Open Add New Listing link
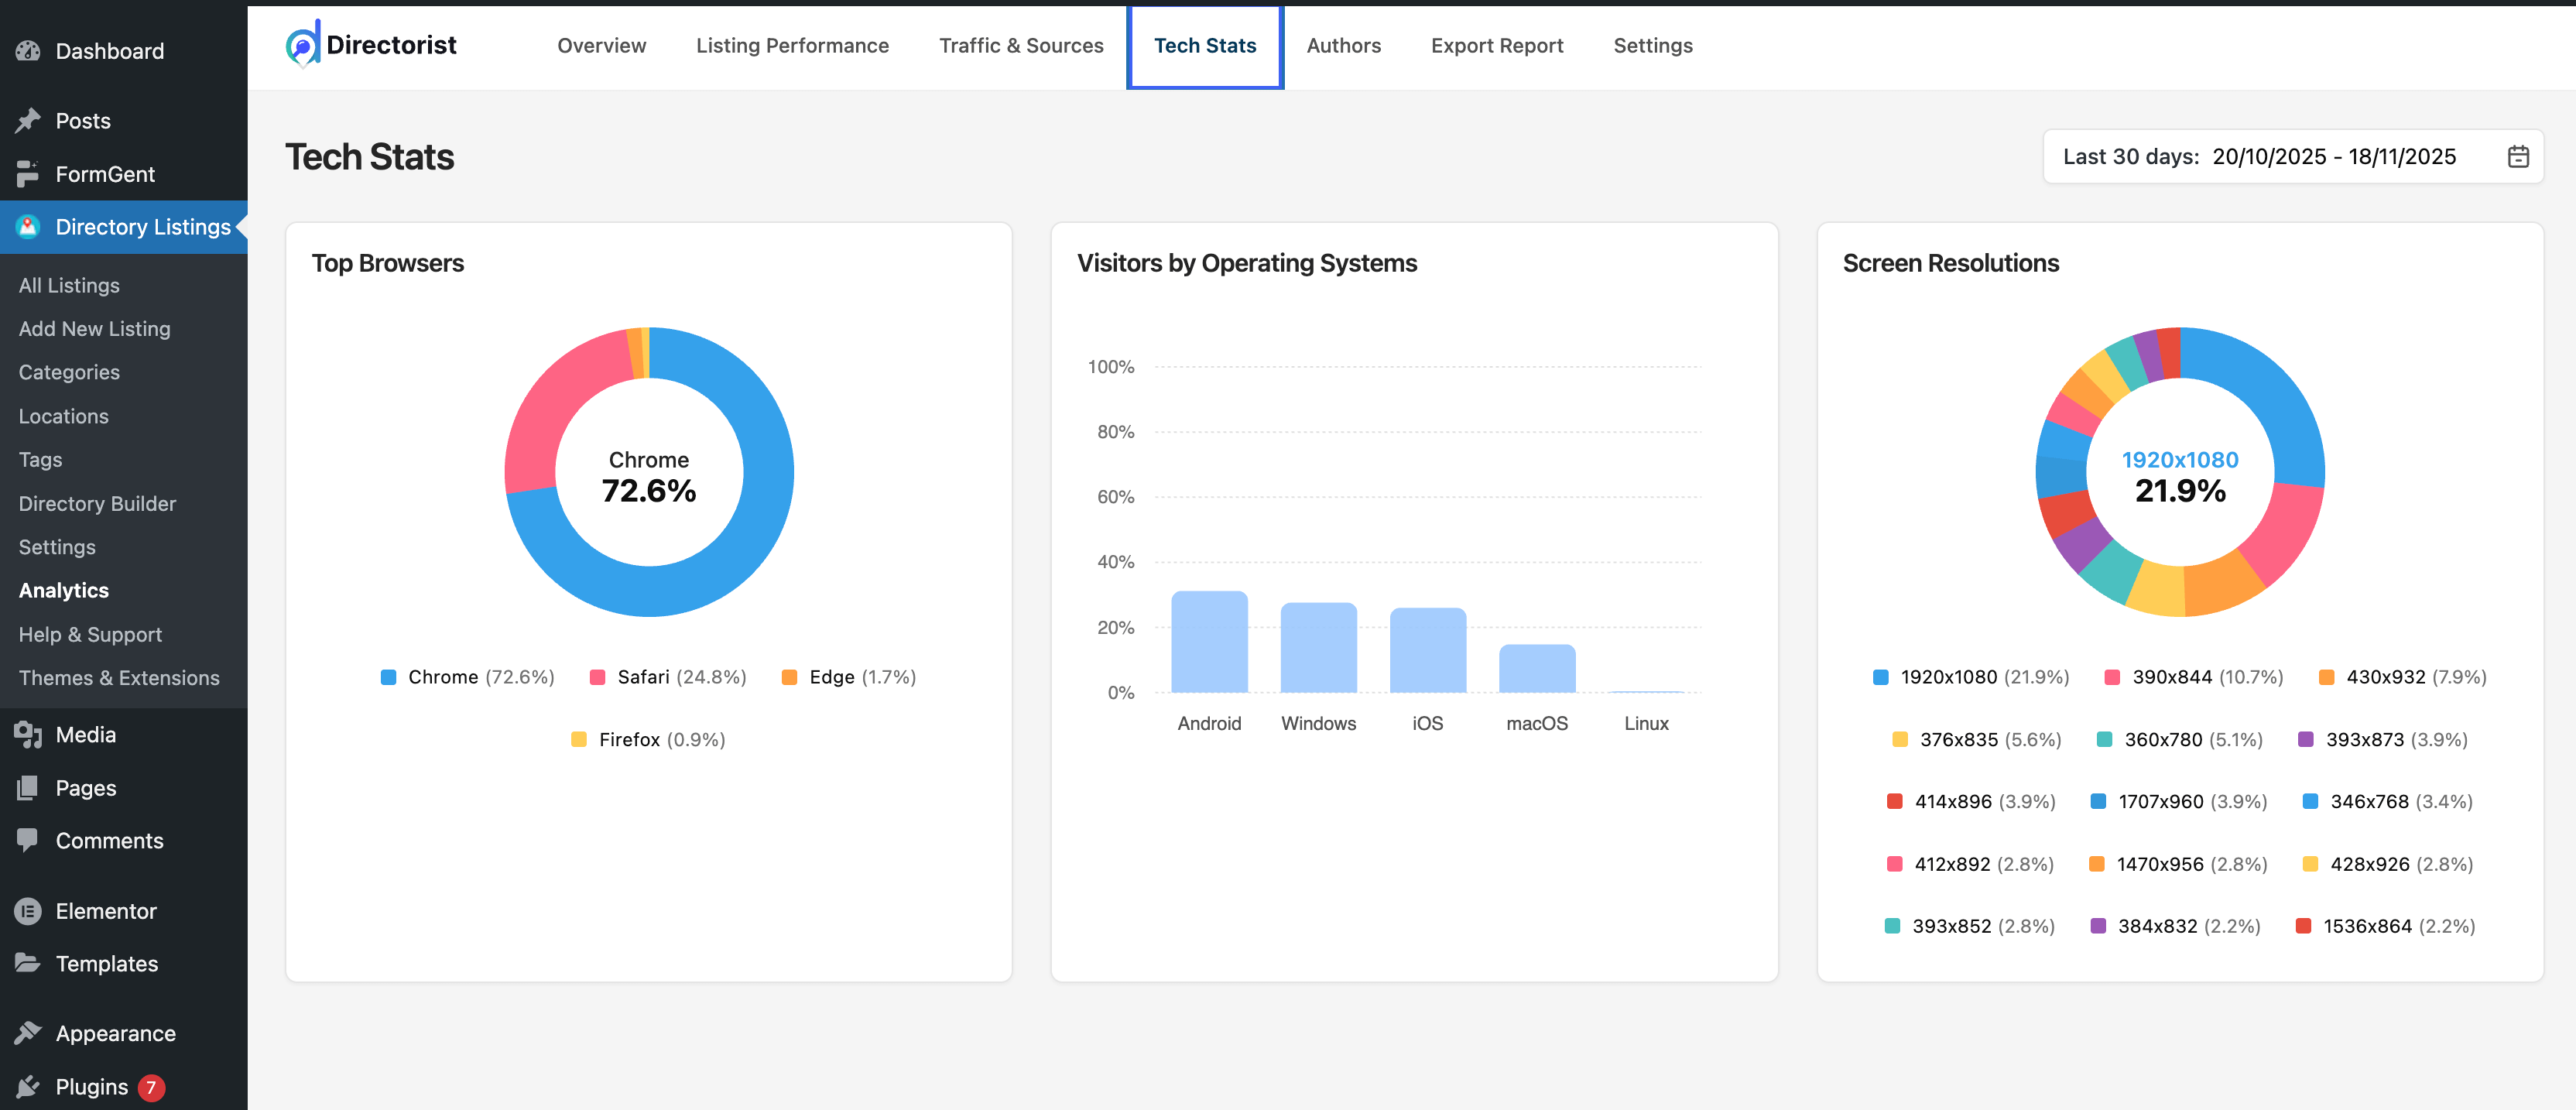Viewport: 2576px width, 1110px height. [x=94, y=329]
